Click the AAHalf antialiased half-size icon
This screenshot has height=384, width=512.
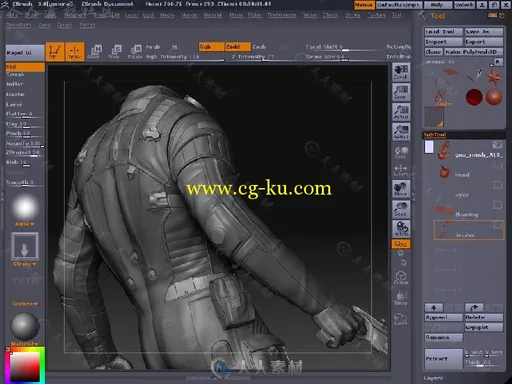401,132
